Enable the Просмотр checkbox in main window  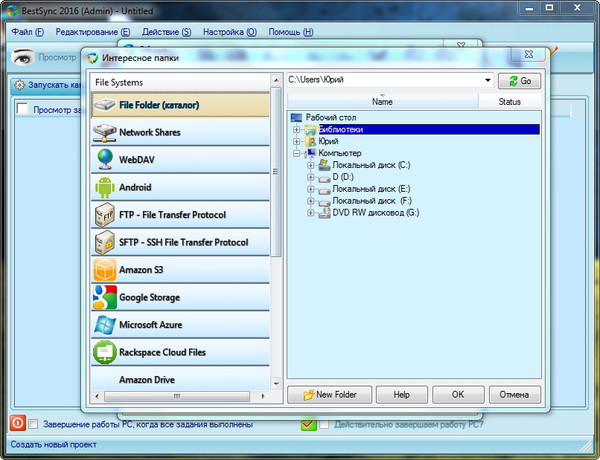tap(22, 110)
